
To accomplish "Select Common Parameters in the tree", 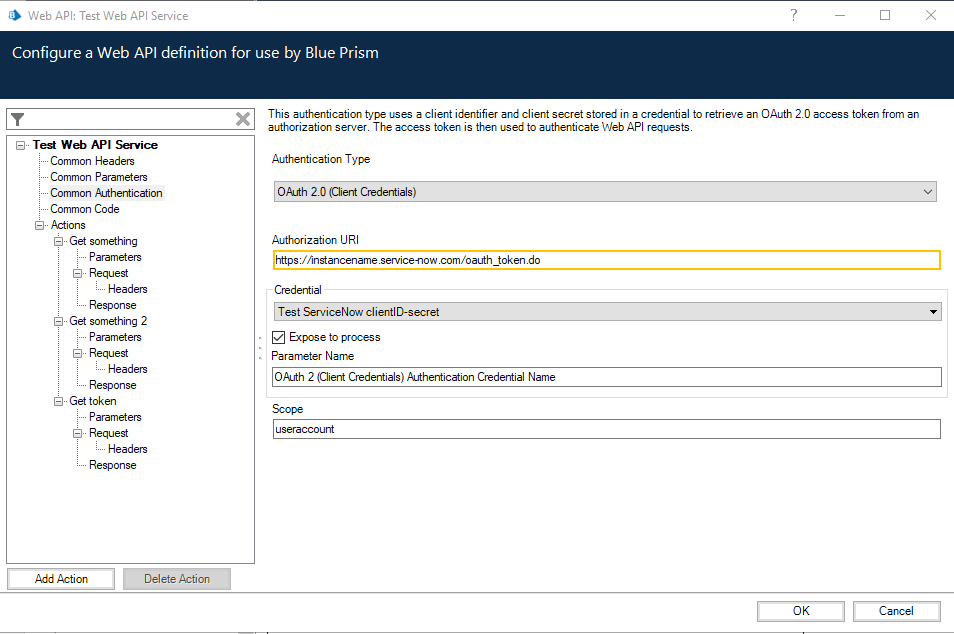I will [x=98, y=177].
